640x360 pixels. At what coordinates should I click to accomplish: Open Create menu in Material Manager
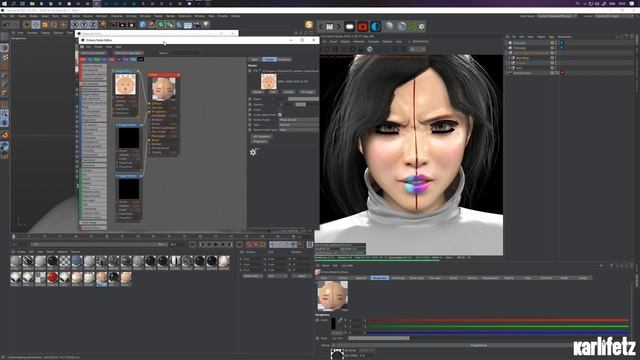pyautogui.click(x=21, y=252)
